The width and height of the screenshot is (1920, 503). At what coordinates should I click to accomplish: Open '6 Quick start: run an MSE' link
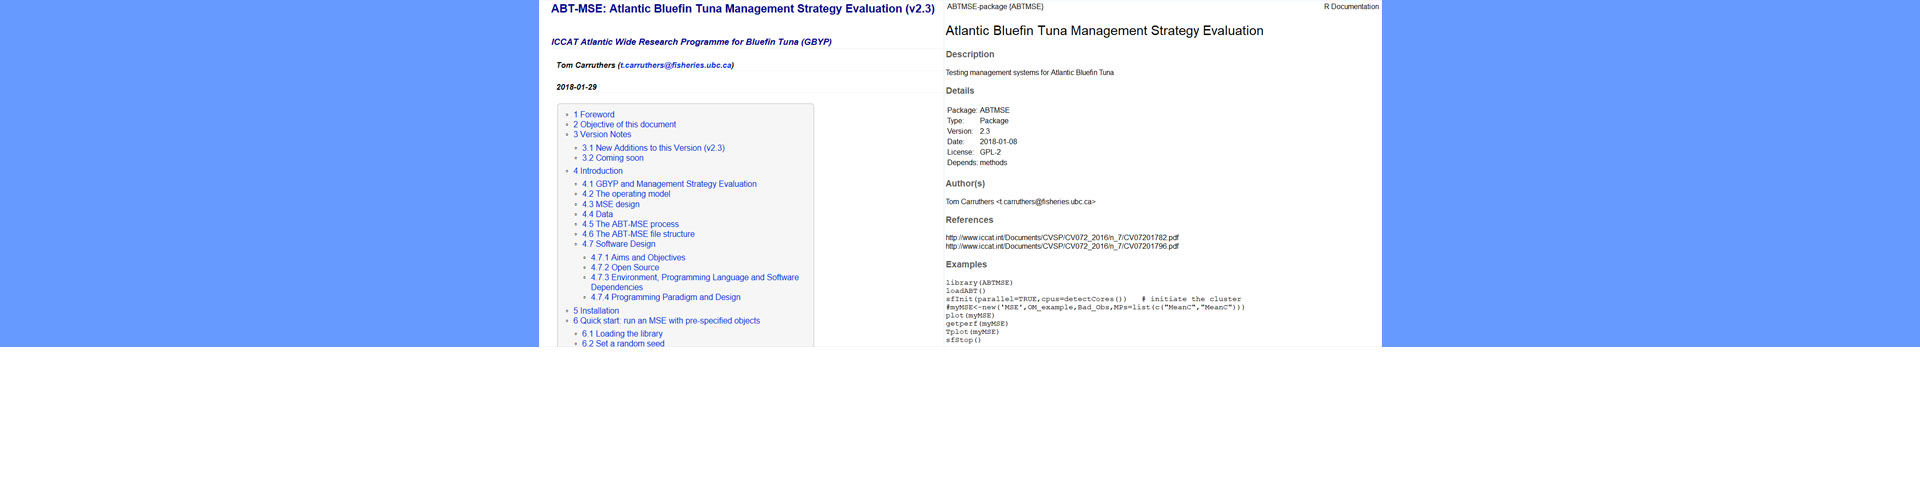[x=666, y=321]
